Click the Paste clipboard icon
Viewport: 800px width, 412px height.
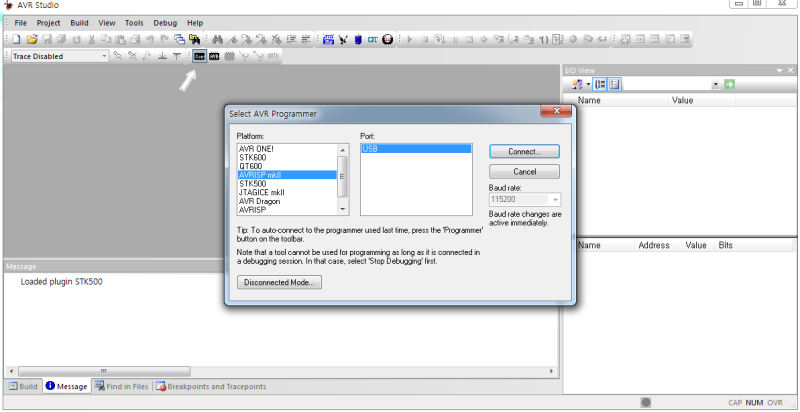pyautogui.click(x=120, y=39)
